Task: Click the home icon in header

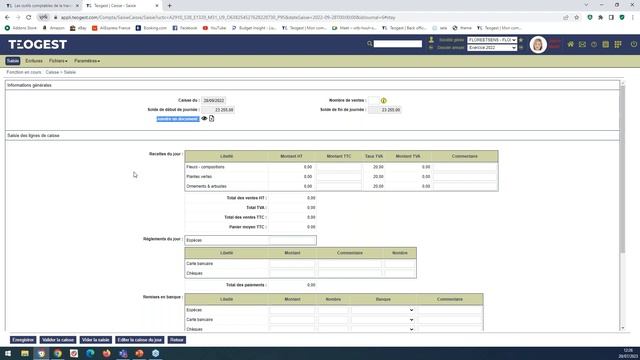Action: pos(570,44)
